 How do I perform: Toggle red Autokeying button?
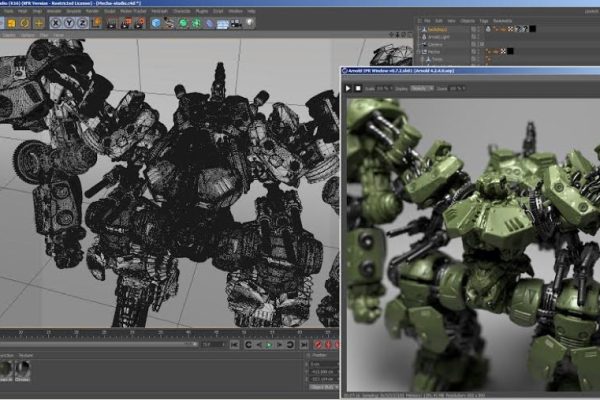pos(328,345)
